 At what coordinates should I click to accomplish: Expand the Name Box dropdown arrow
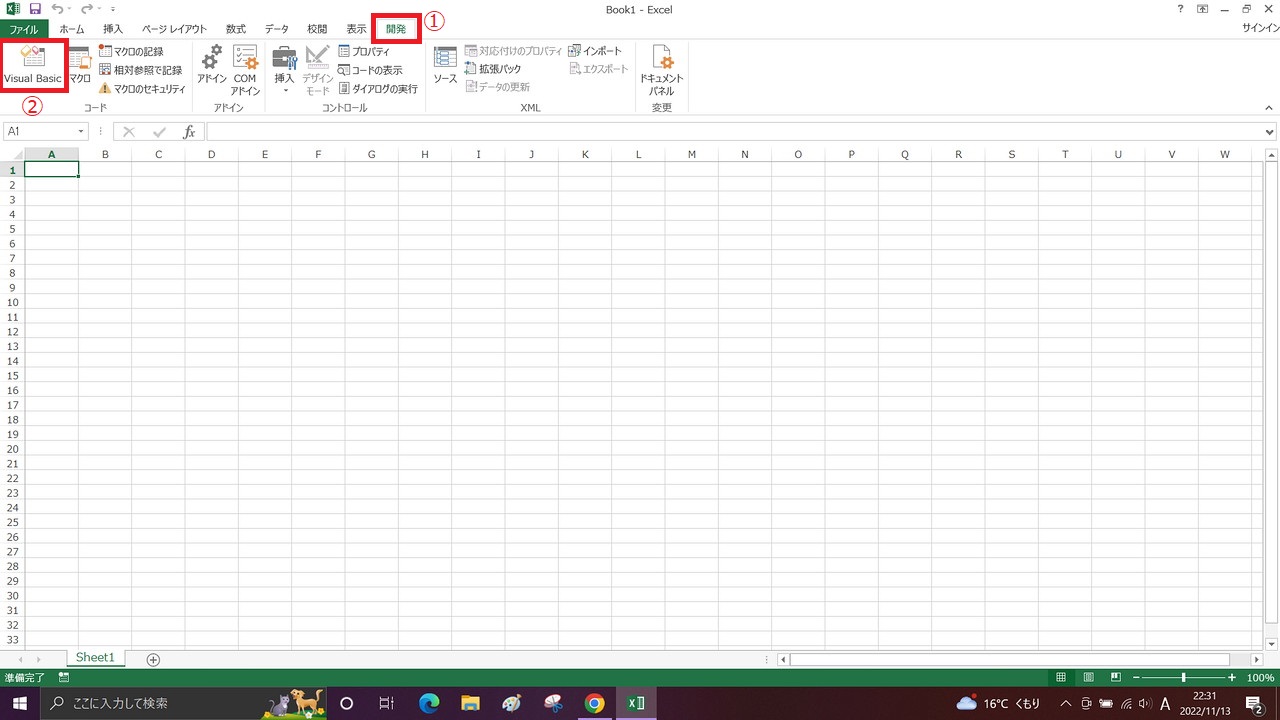pyautogui.click(x=81, y=132)
